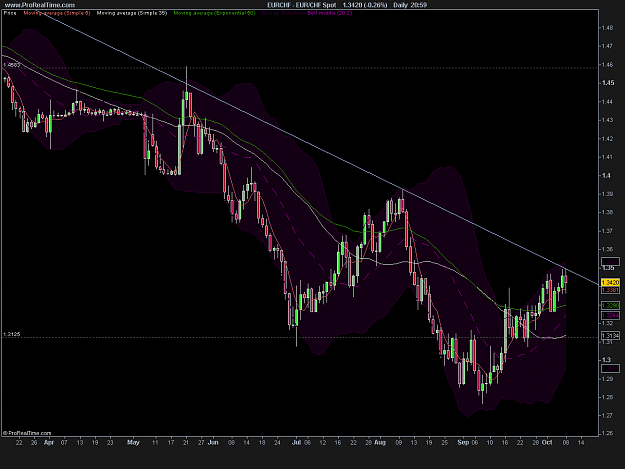Click the magenta 1.3244 Bollinger middle tag
Image resolution: width=625 pixels, height=469 pixels.
610,316
